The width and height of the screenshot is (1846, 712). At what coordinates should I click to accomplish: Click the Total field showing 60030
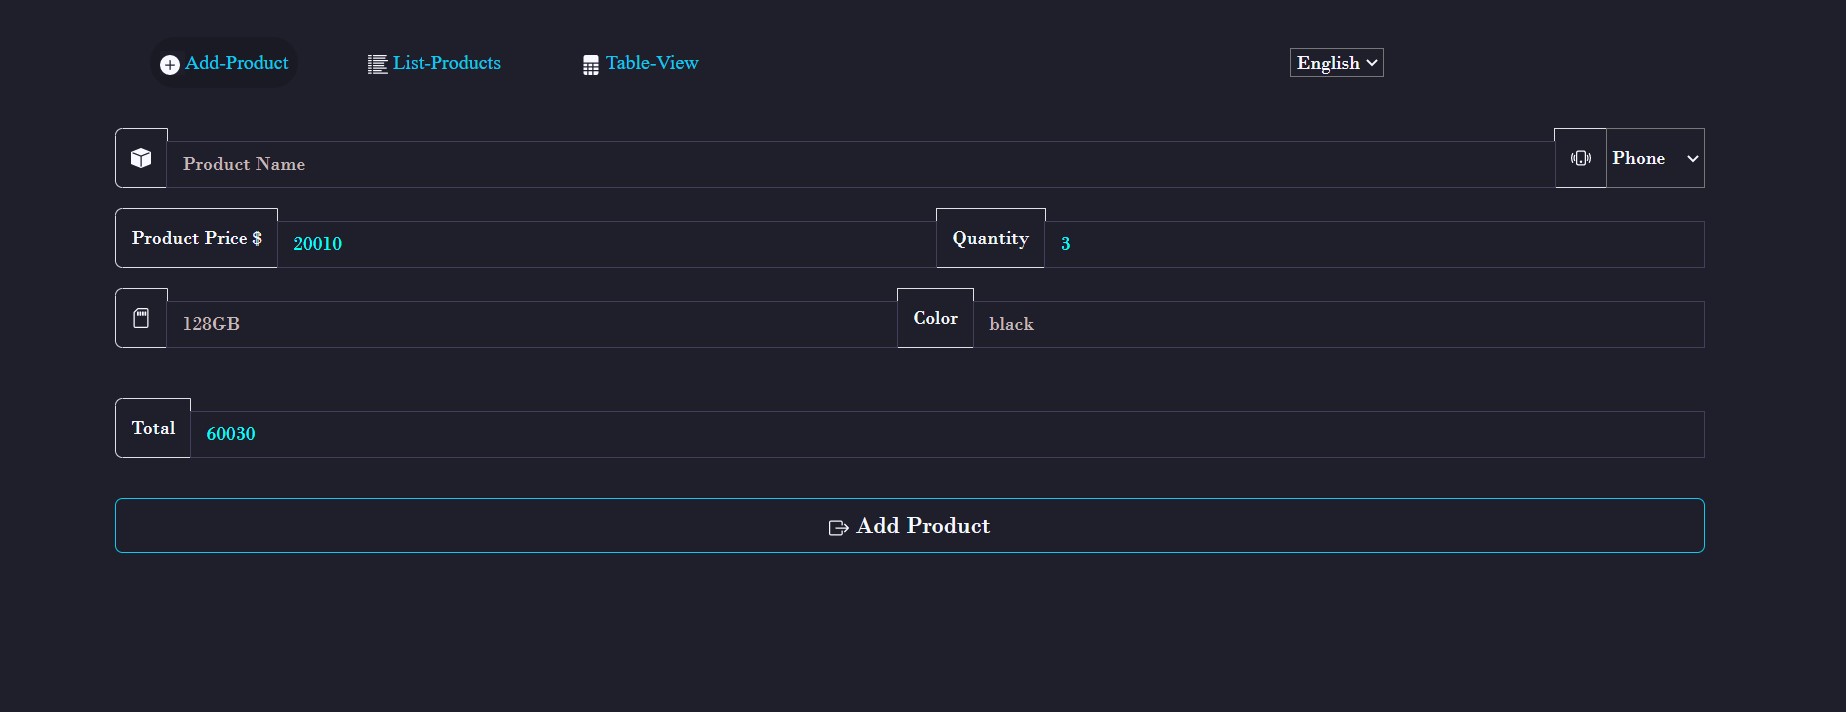click(x=947, y=434)
